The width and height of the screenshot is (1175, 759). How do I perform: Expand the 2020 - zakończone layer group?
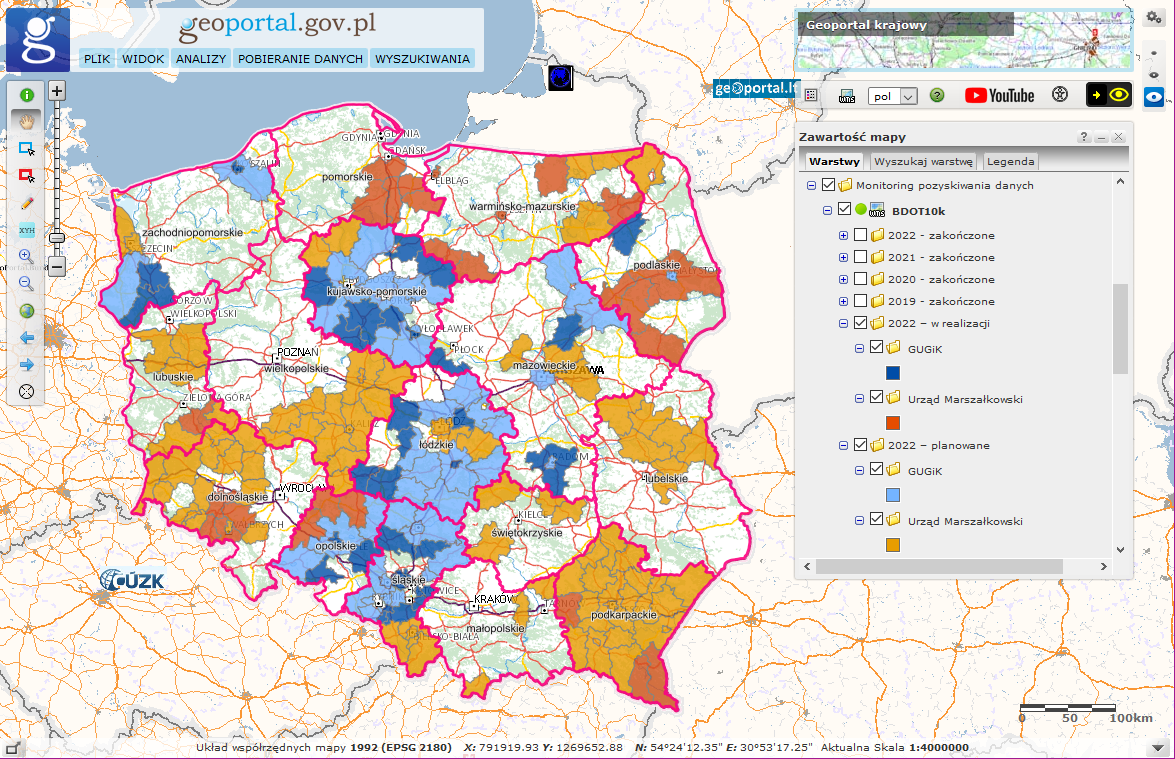tap(843, 279)
